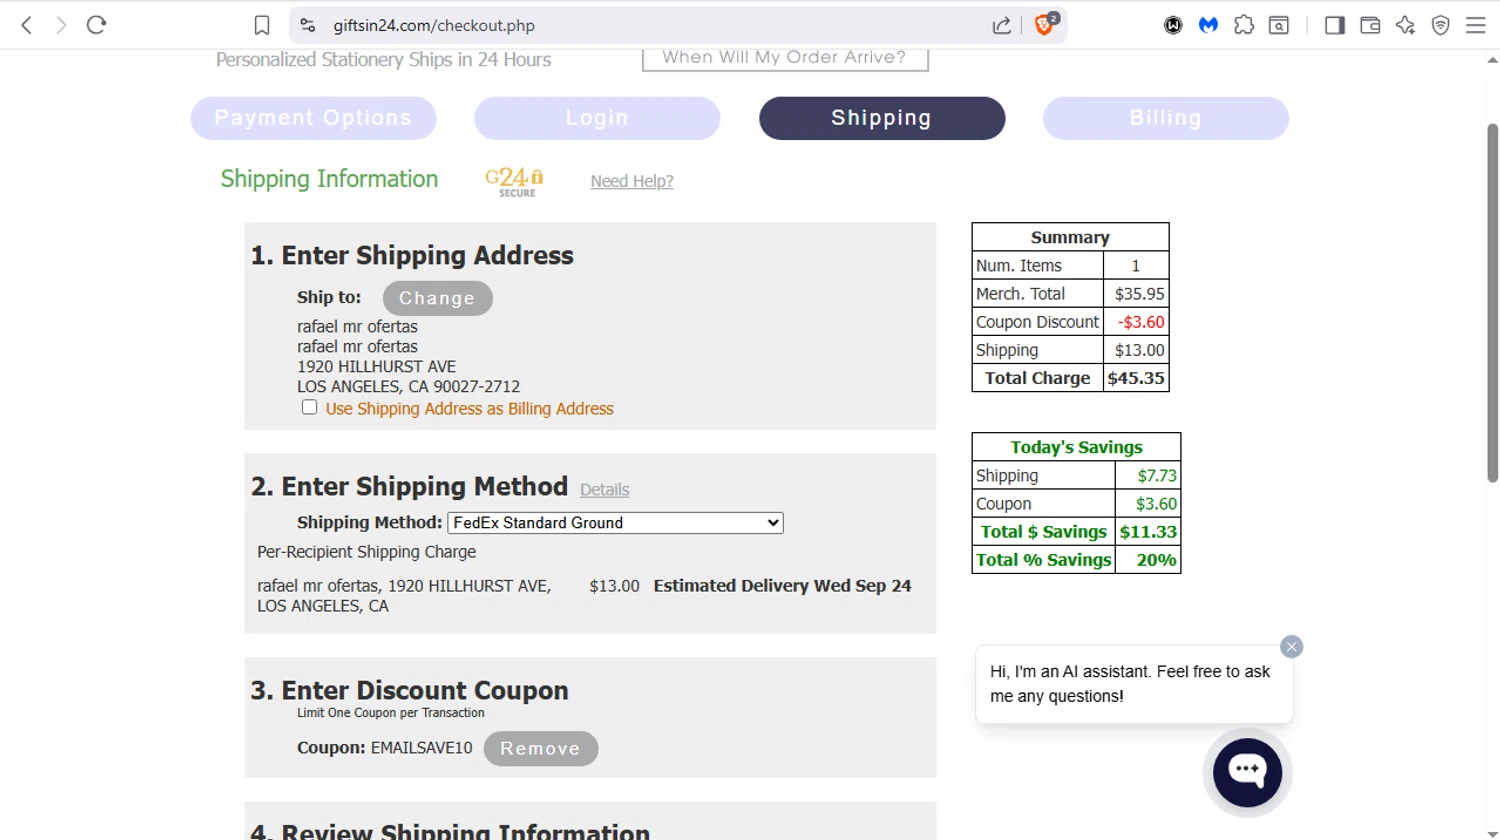Open the blue M extension icon

pyautogui.click(x=1208, y=25)
